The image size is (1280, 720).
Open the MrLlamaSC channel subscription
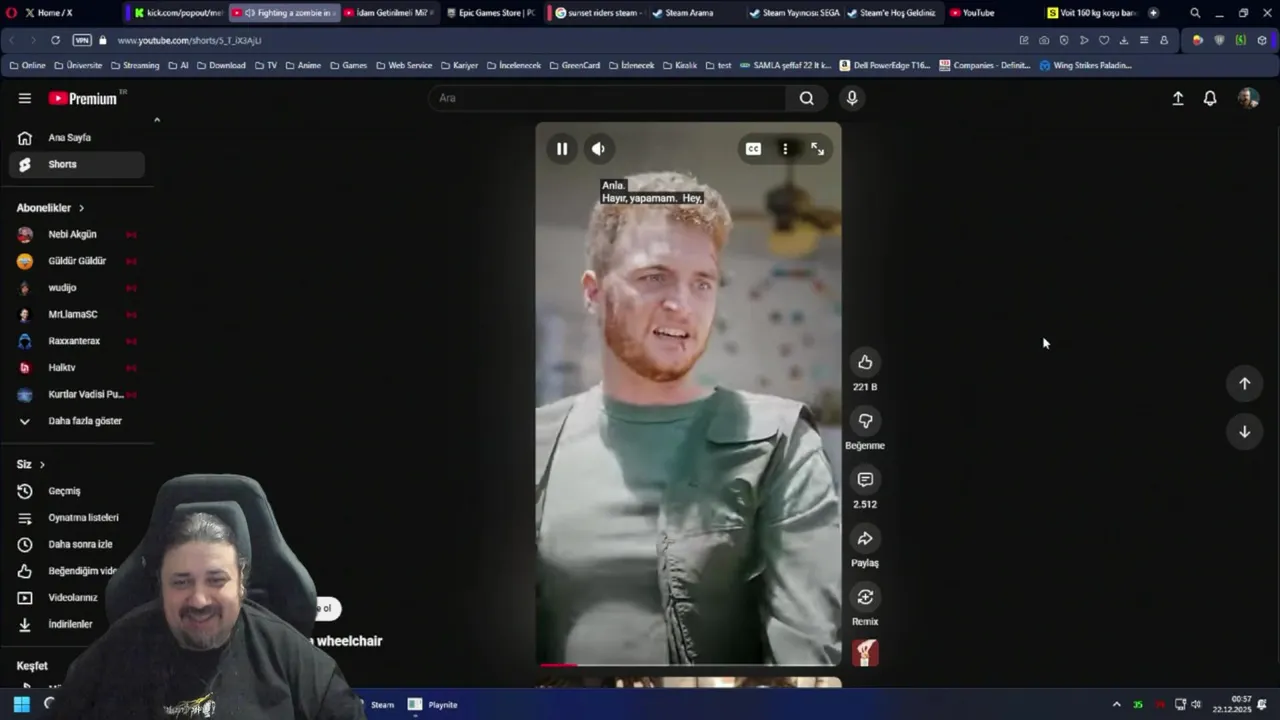tap(76, 314)
